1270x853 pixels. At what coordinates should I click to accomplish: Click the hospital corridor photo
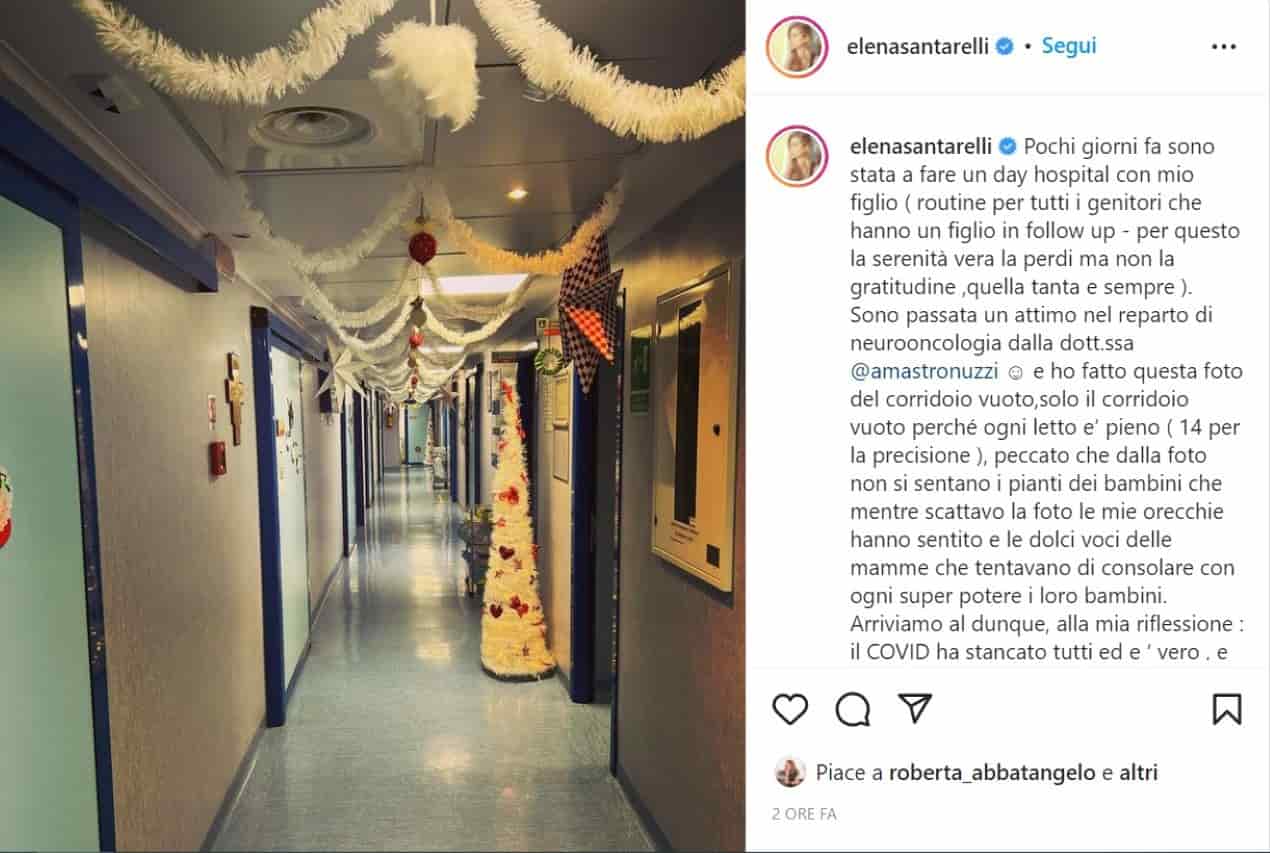(372, 426)
